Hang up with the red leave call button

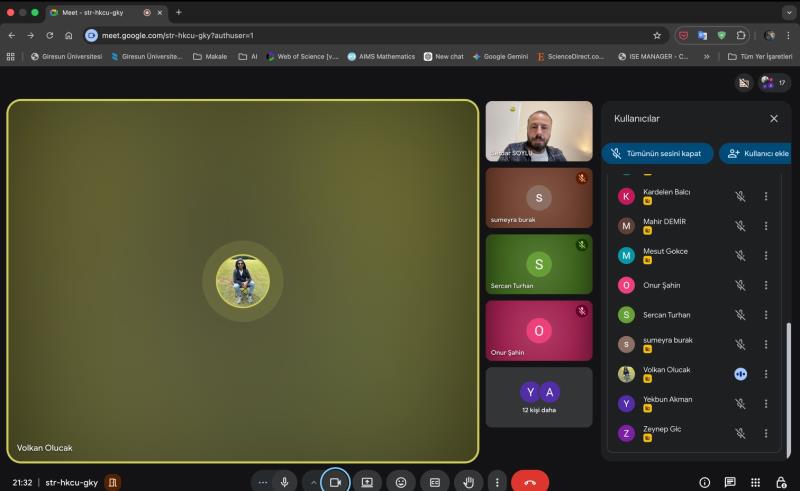click(529, 482)
